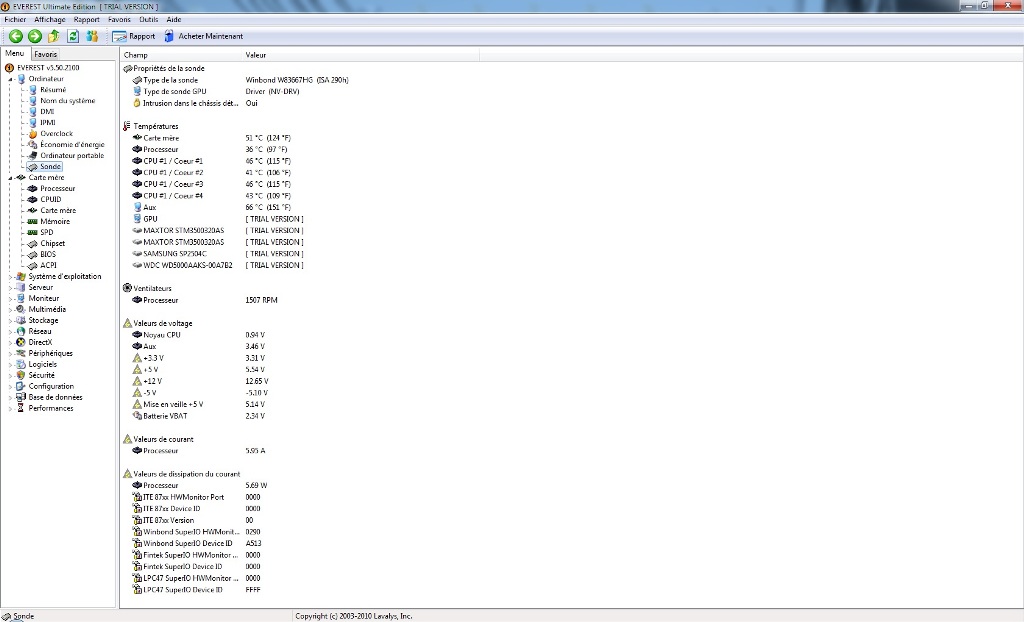Image resolution: width=1024 pixels, height=622 pixels.
Task: Open the Outils menu
Action: 148,19
